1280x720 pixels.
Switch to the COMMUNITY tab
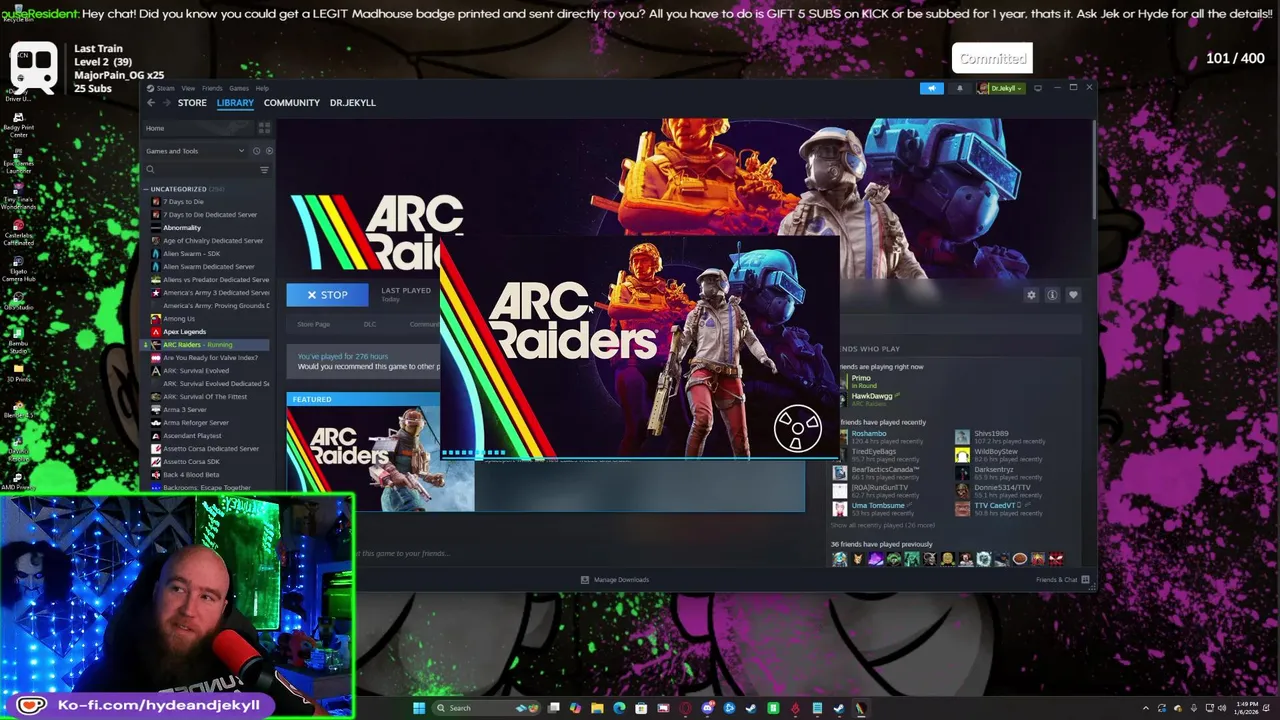pyautogui.click(x=292, y=103)
